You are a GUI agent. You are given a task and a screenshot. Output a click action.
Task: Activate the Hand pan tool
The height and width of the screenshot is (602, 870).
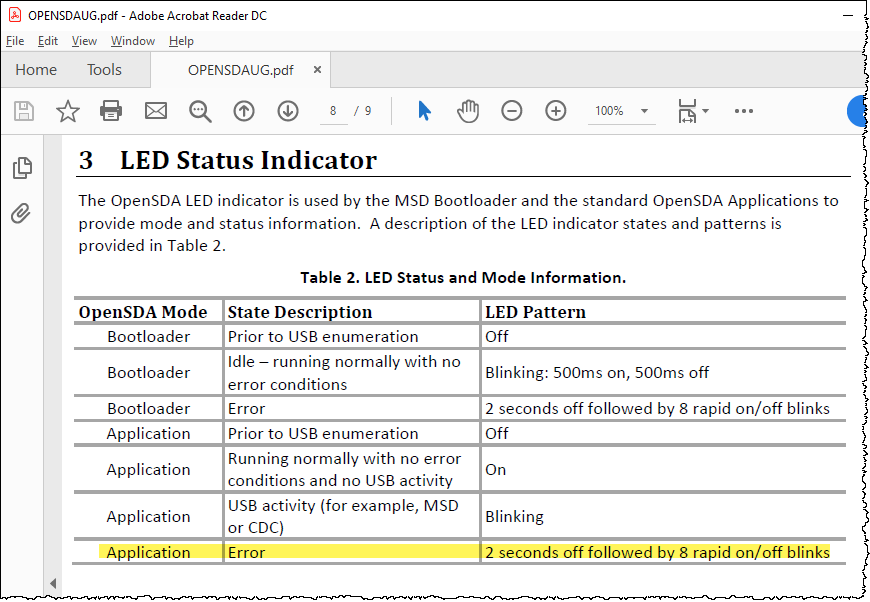pos(468,111)
